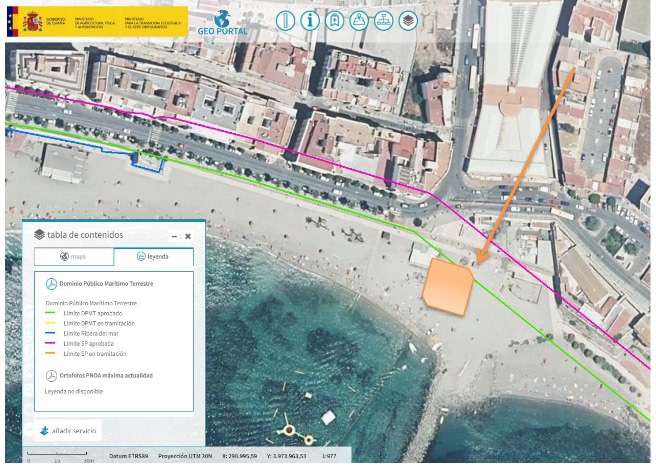
Task: Switch to the mapa tab
Action: (74, 257)
